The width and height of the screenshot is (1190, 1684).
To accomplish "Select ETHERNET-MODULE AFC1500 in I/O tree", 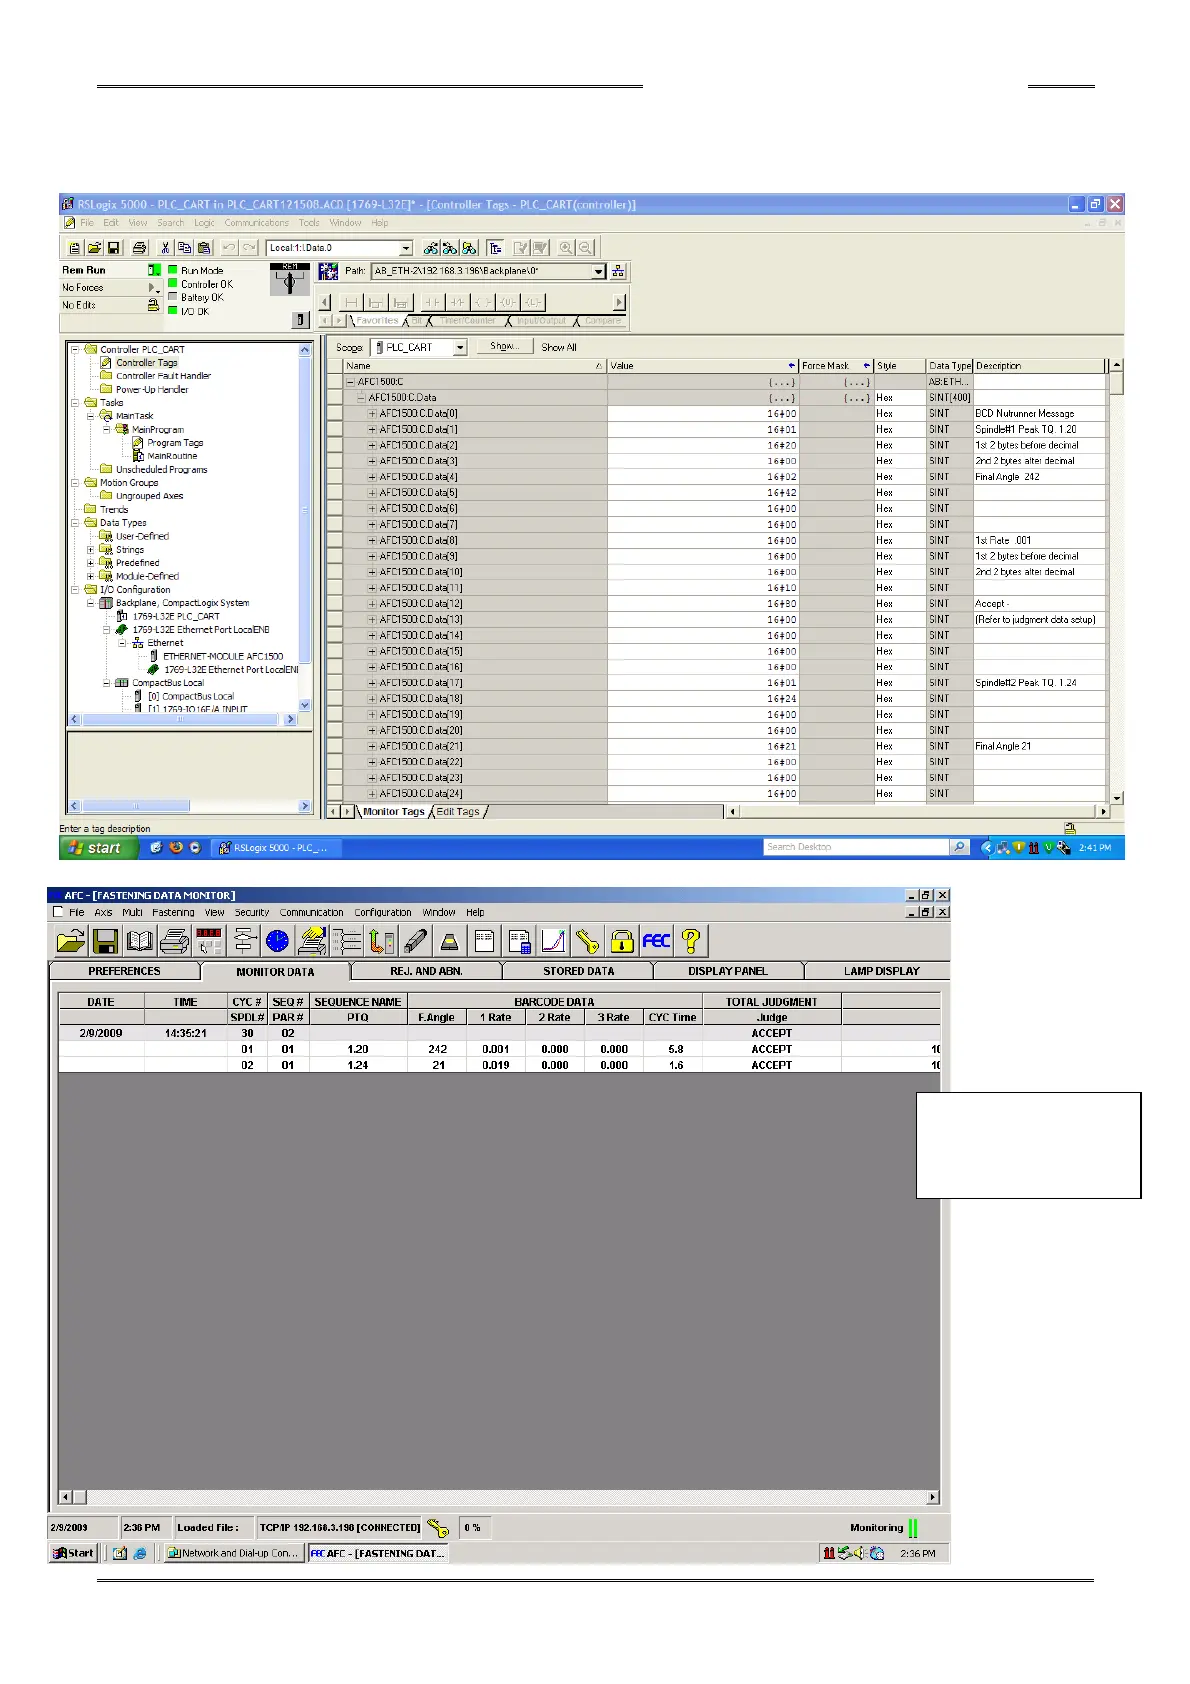I will pos(222,656).
